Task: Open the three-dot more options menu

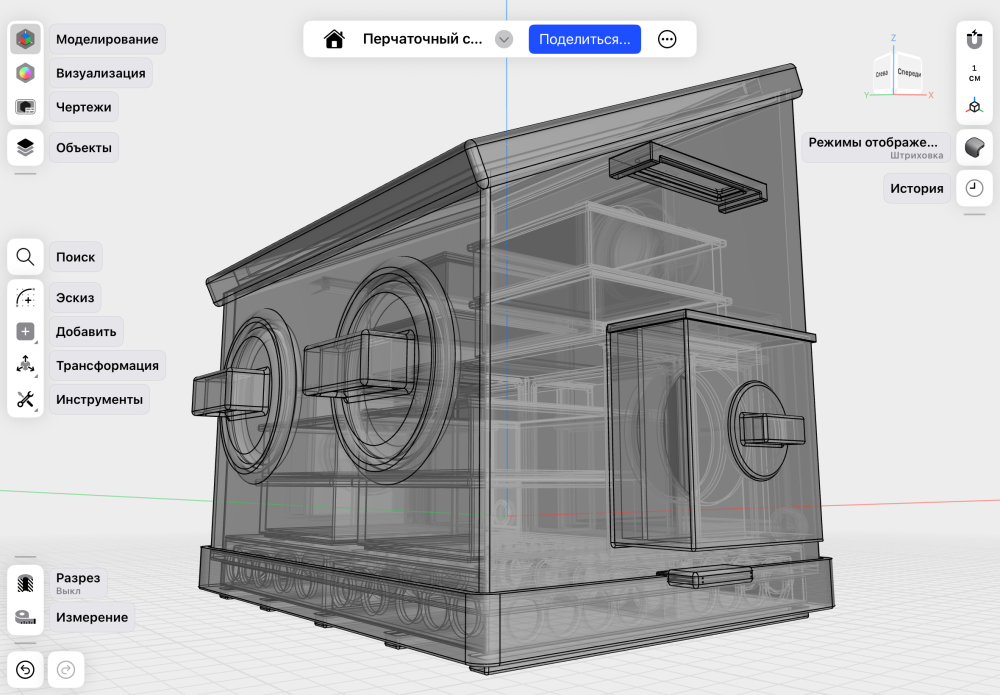Action: [666, 39]
